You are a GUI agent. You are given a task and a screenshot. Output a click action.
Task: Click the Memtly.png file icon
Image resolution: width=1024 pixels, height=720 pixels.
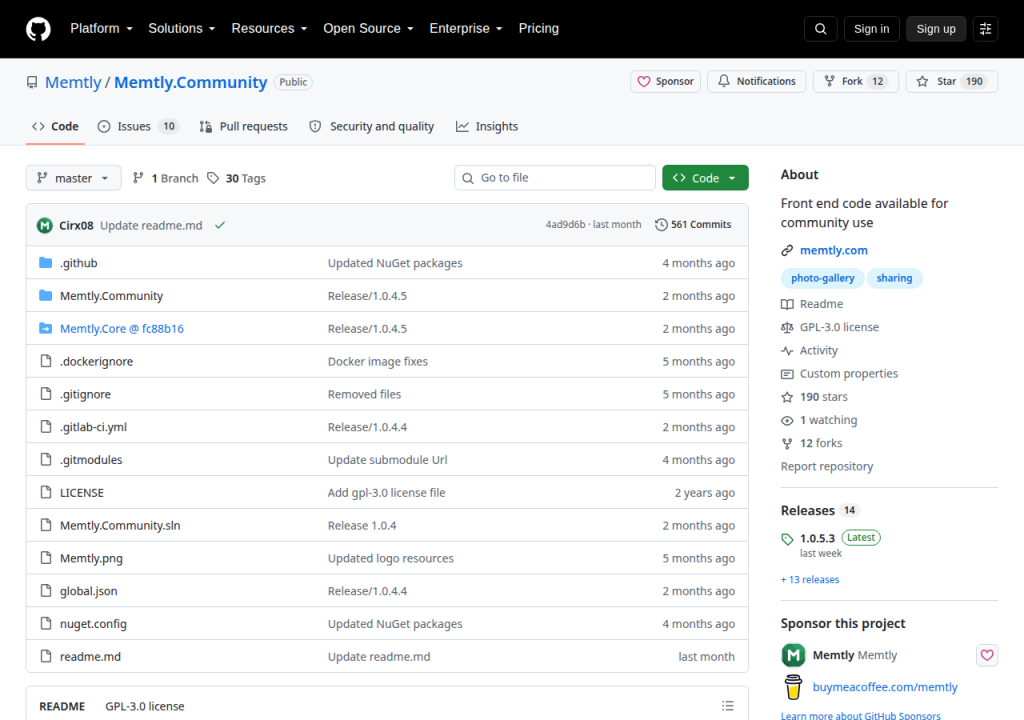[x=45, y=557]
